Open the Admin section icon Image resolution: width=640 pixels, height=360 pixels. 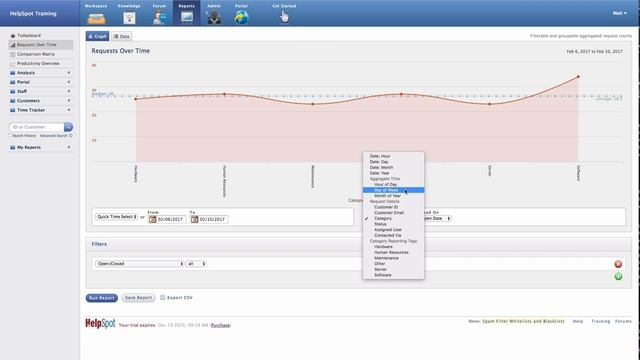pyautogui.click(x=214, y=18)
